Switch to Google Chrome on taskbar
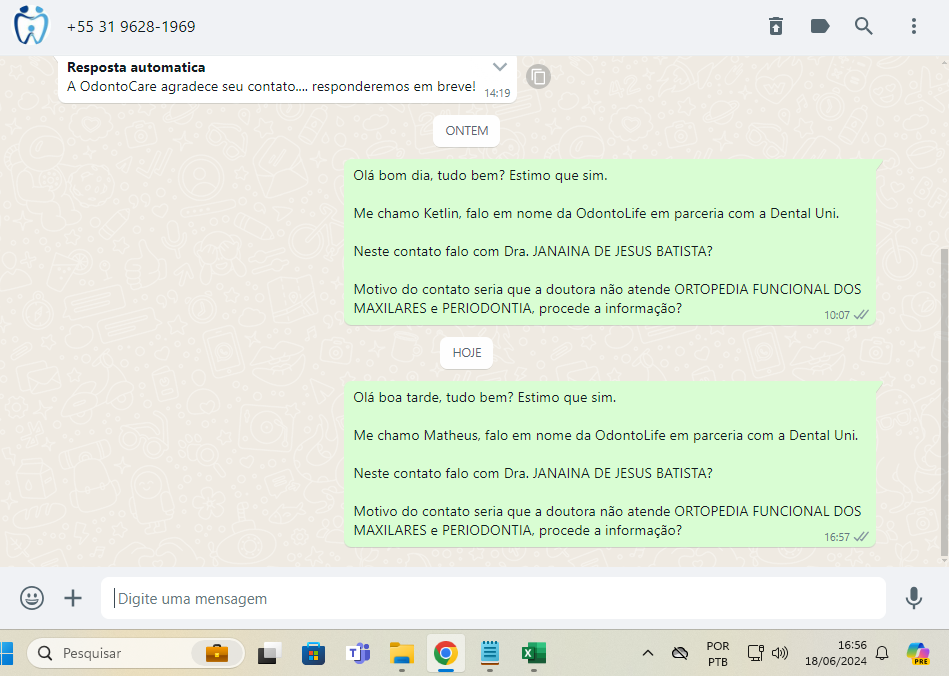 [x=445, y=653]
